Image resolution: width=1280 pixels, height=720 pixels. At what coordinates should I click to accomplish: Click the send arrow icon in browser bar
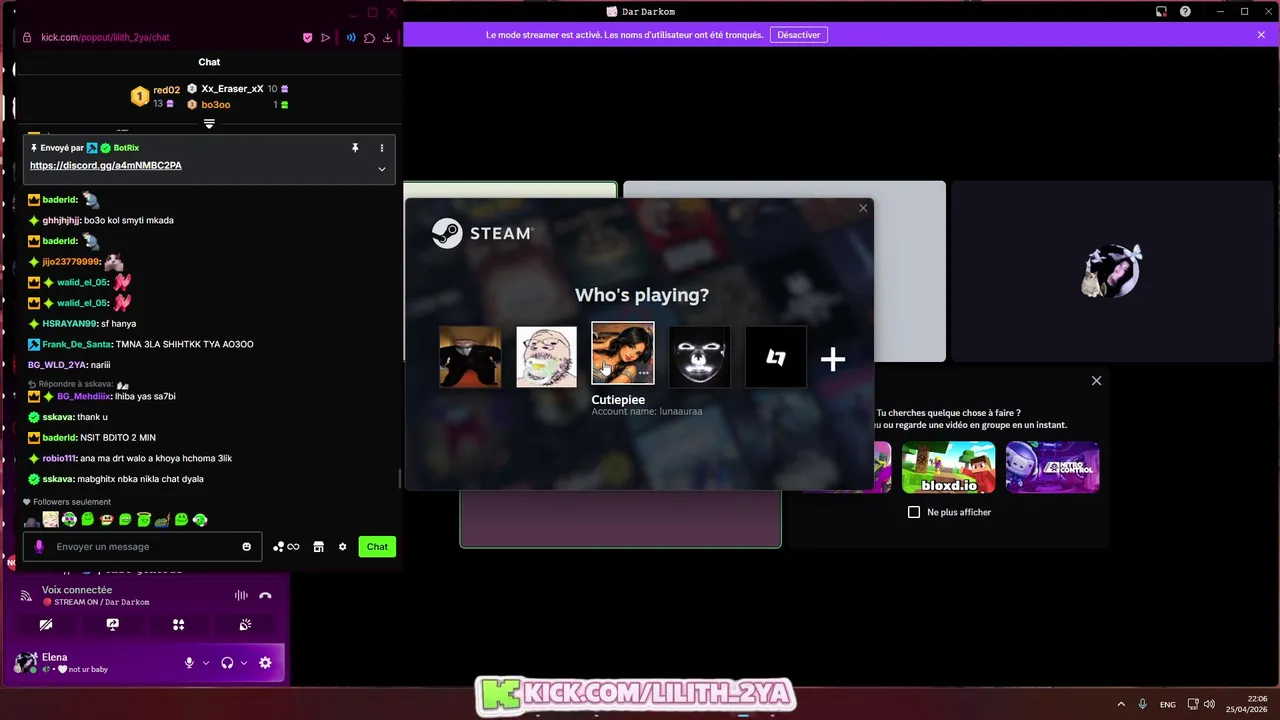pyautogui.click(x=326, y=38)
